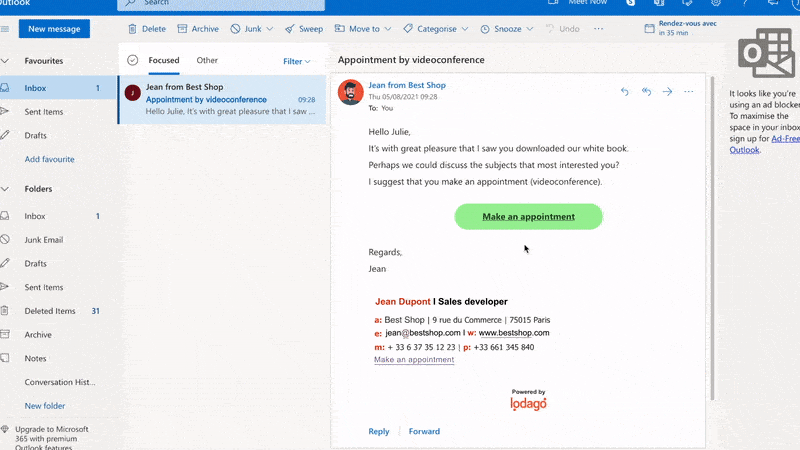Image resolution: width=800 pixels, height=450 pixels.
Task: Open the Junk dropdown arrow
Action: [269, 29]
